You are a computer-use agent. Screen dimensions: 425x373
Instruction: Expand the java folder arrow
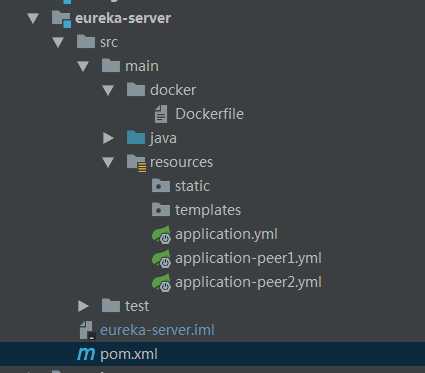pyautogui.click(x=108, y=138)
